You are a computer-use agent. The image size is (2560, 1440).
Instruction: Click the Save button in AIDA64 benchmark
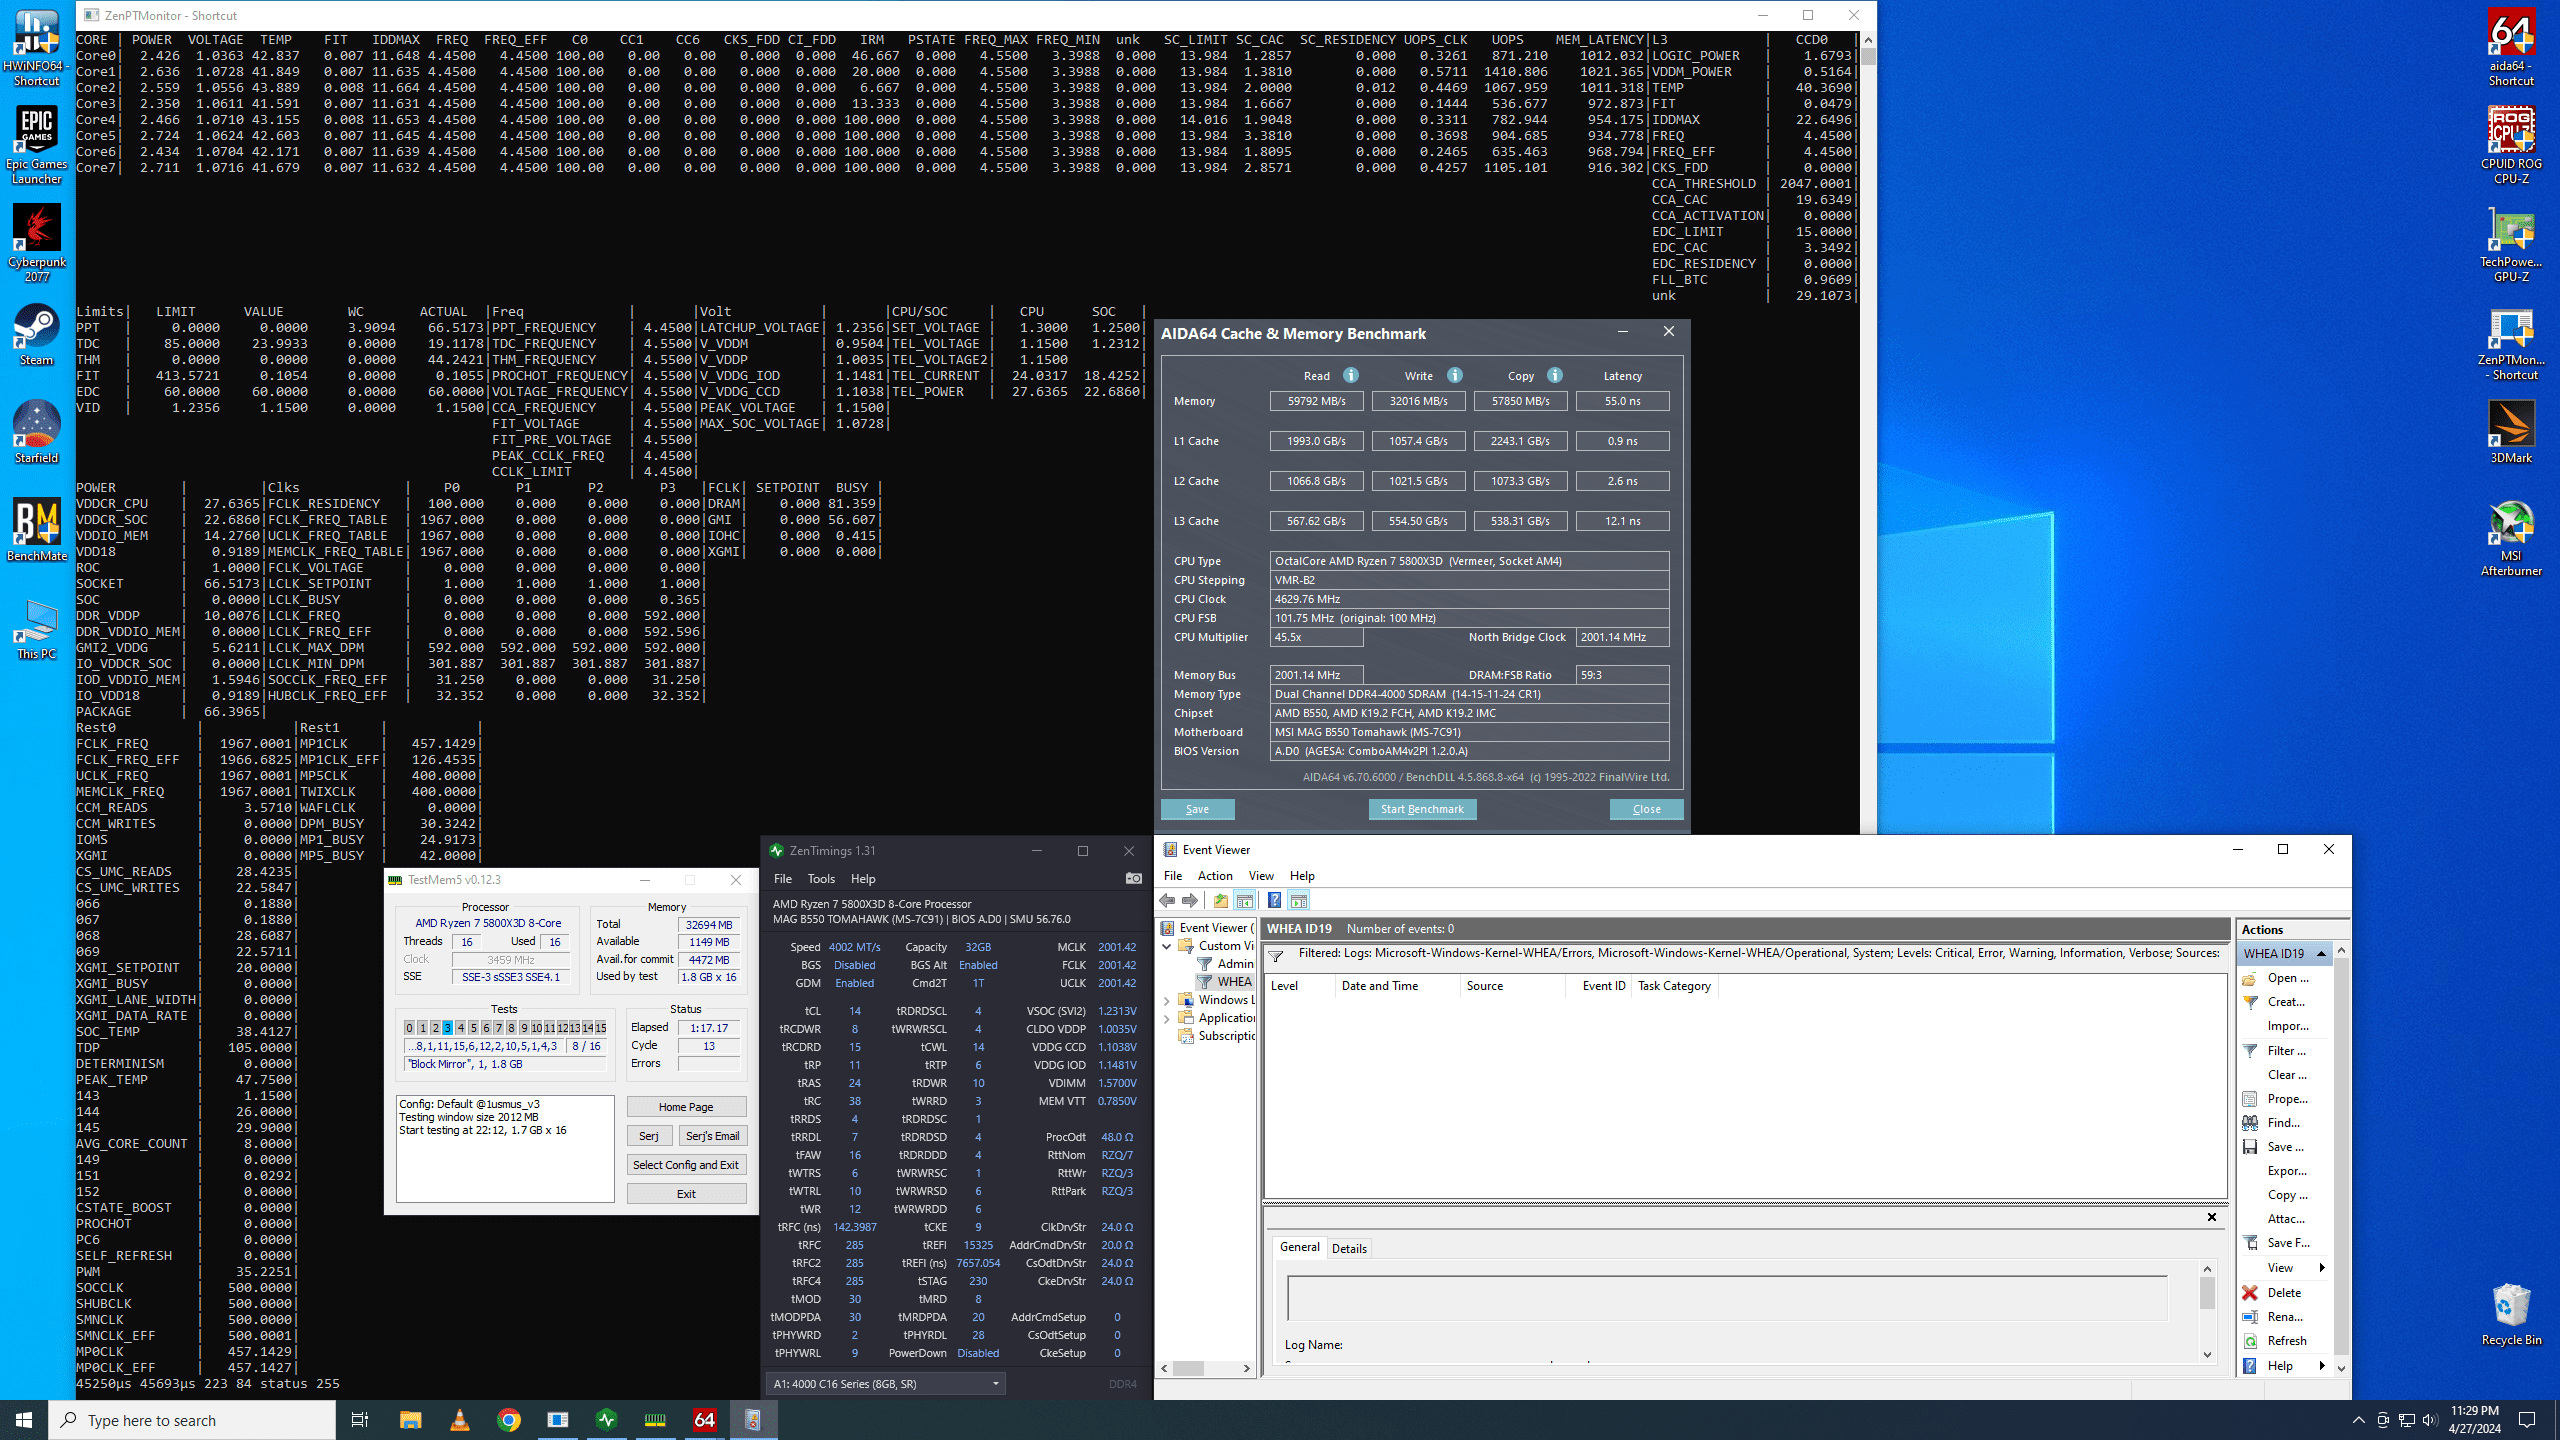click(x=1197, y=809)
